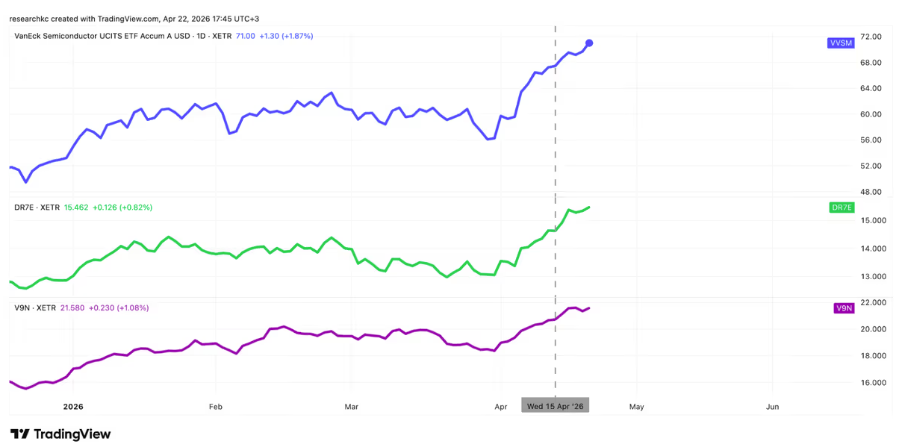Click the DR7E 15.462 last price value
This screenshot has width=901, height=446.
click(75, 207)
